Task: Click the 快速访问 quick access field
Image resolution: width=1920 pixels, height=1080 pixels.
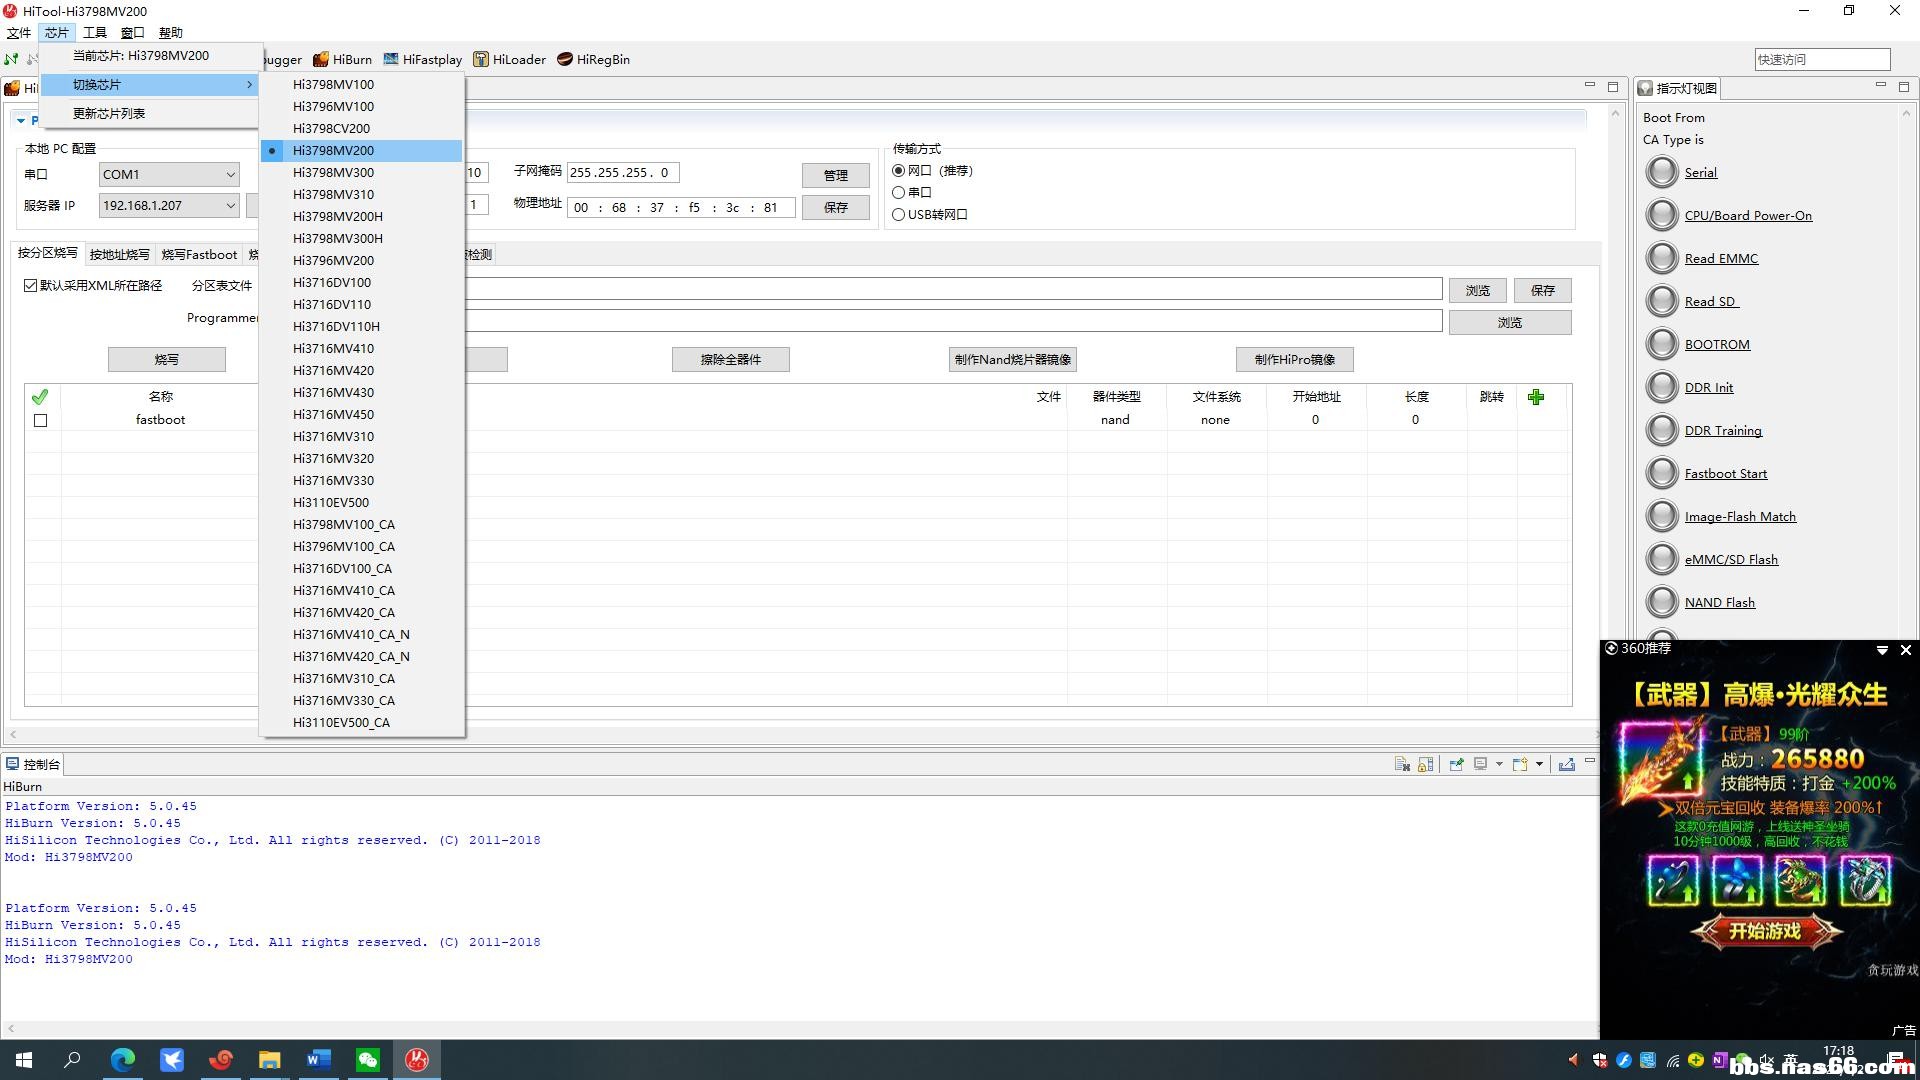Action: click(x=1821, y=59)
